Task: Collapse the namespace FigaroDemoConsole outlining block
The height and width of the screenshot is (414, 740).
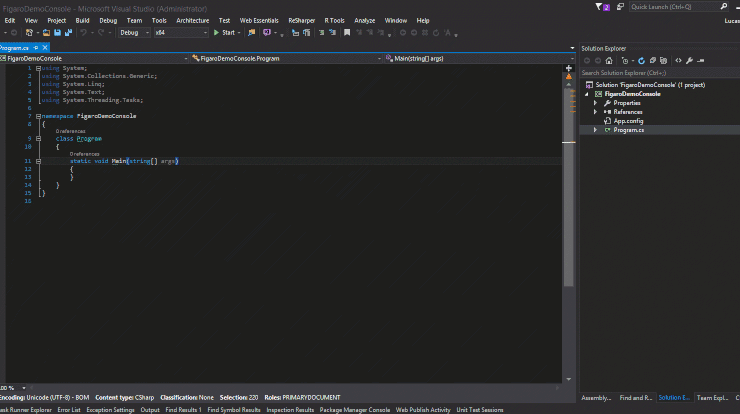Action: coord(38,116)
